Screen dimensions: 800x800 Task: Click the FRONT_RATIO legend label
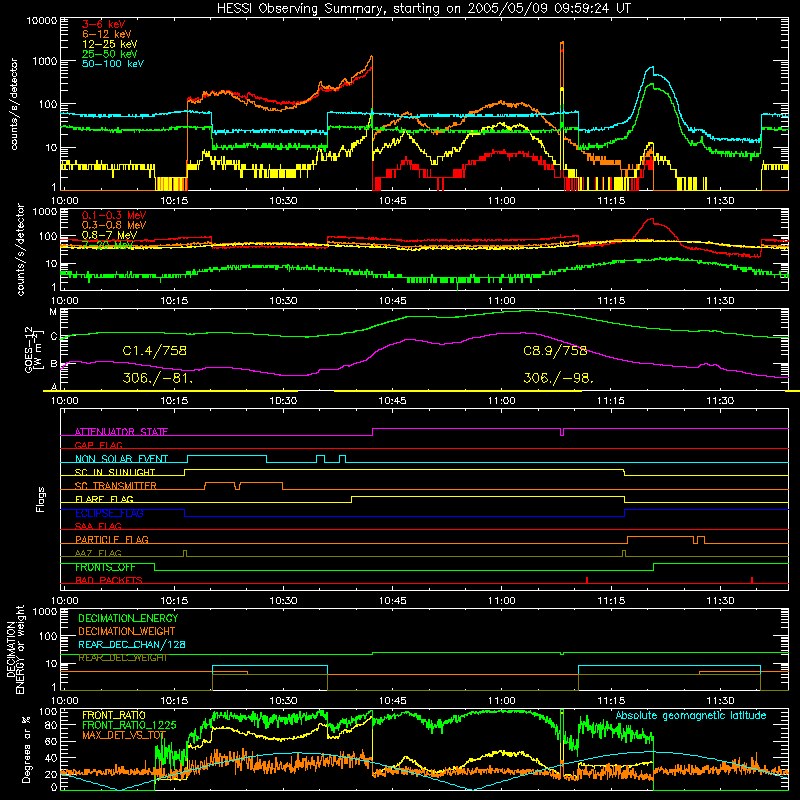pyautogui.click(x=114, y=715)
